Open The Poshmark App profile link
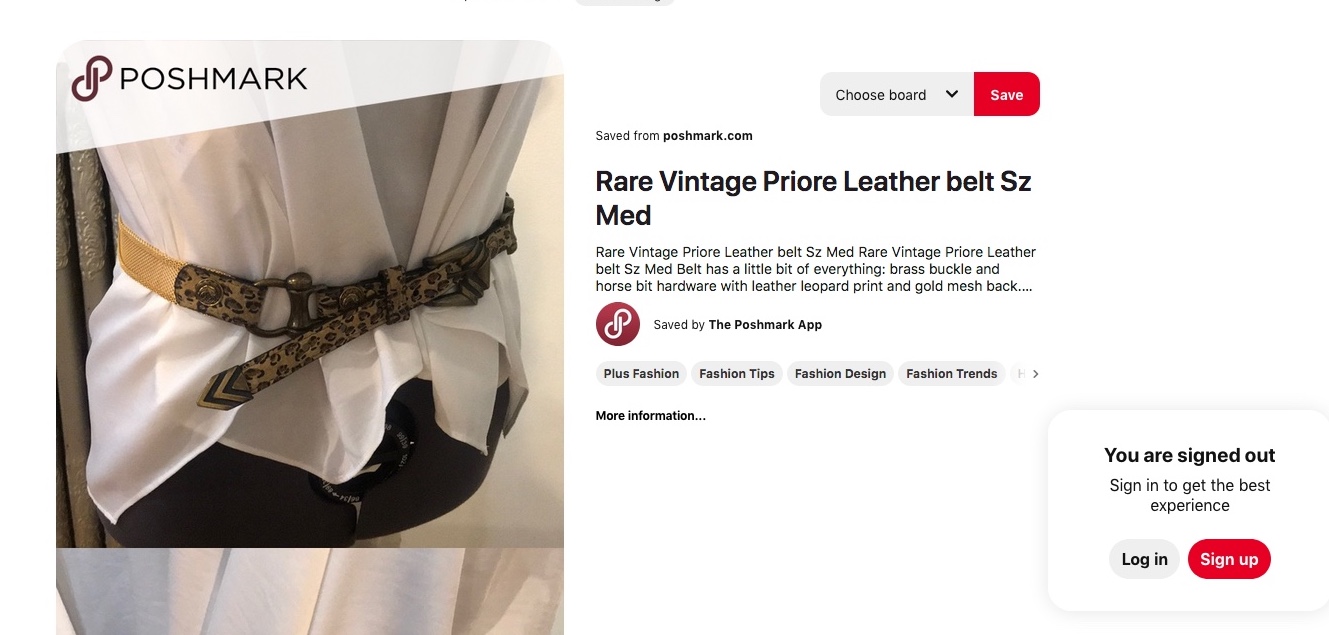 (765, 325)
